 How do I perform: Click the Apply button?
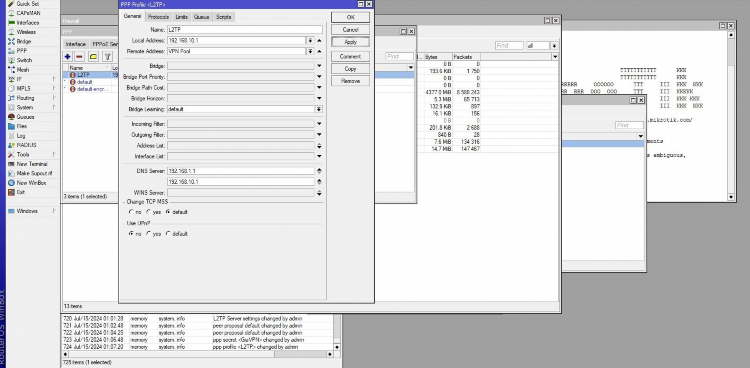[x=350, y=42]
